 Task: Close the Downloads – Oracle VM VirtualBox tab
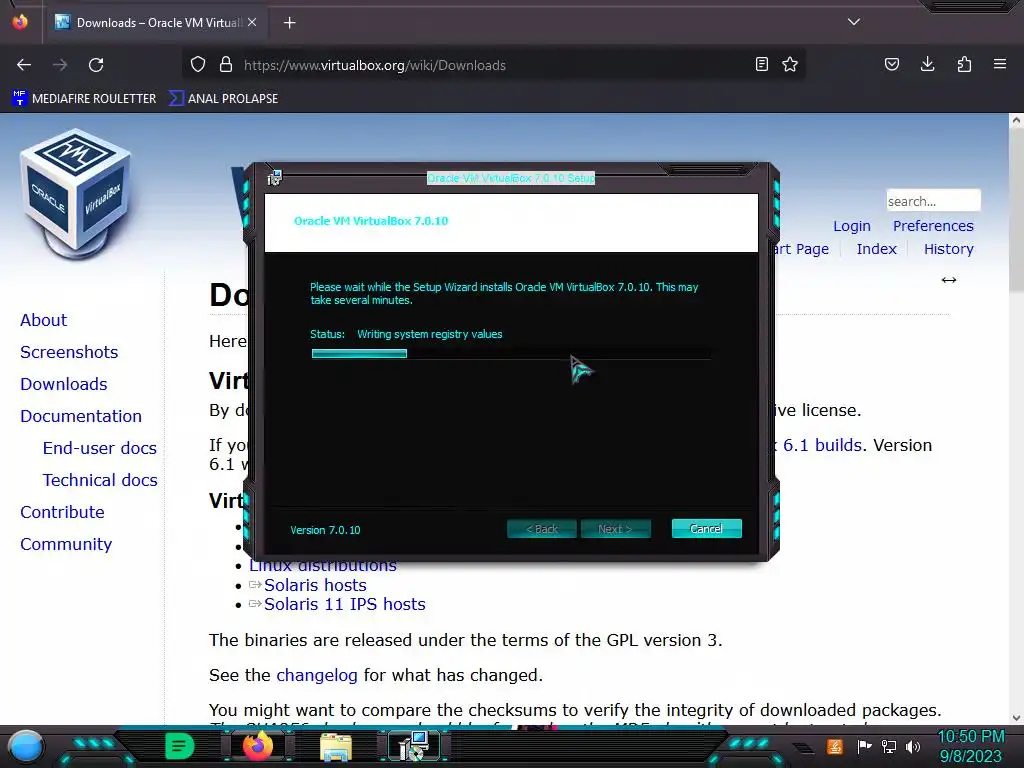(252, 22)
